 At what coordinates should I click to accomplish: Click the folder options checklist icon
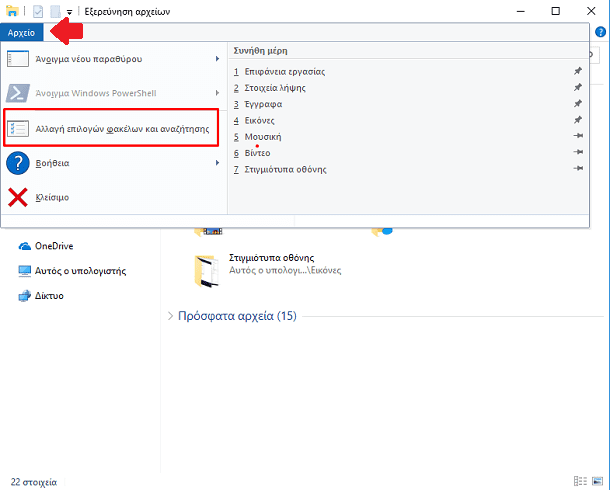tap(18, 128)
